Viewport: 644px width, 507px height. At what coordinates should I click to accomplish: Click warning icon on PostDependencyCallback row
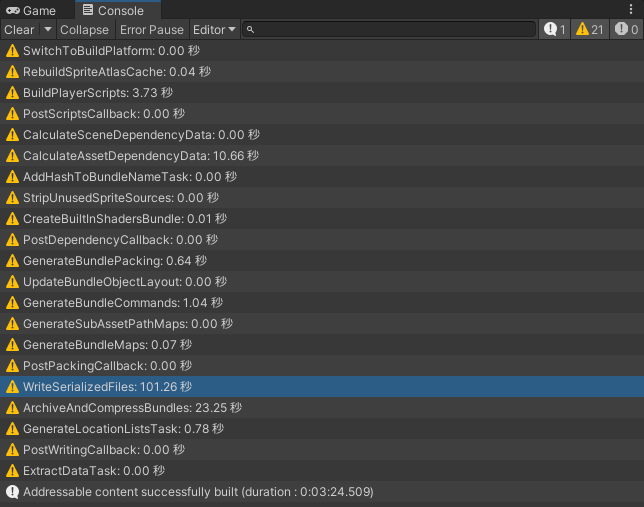(x=12, y=240)
